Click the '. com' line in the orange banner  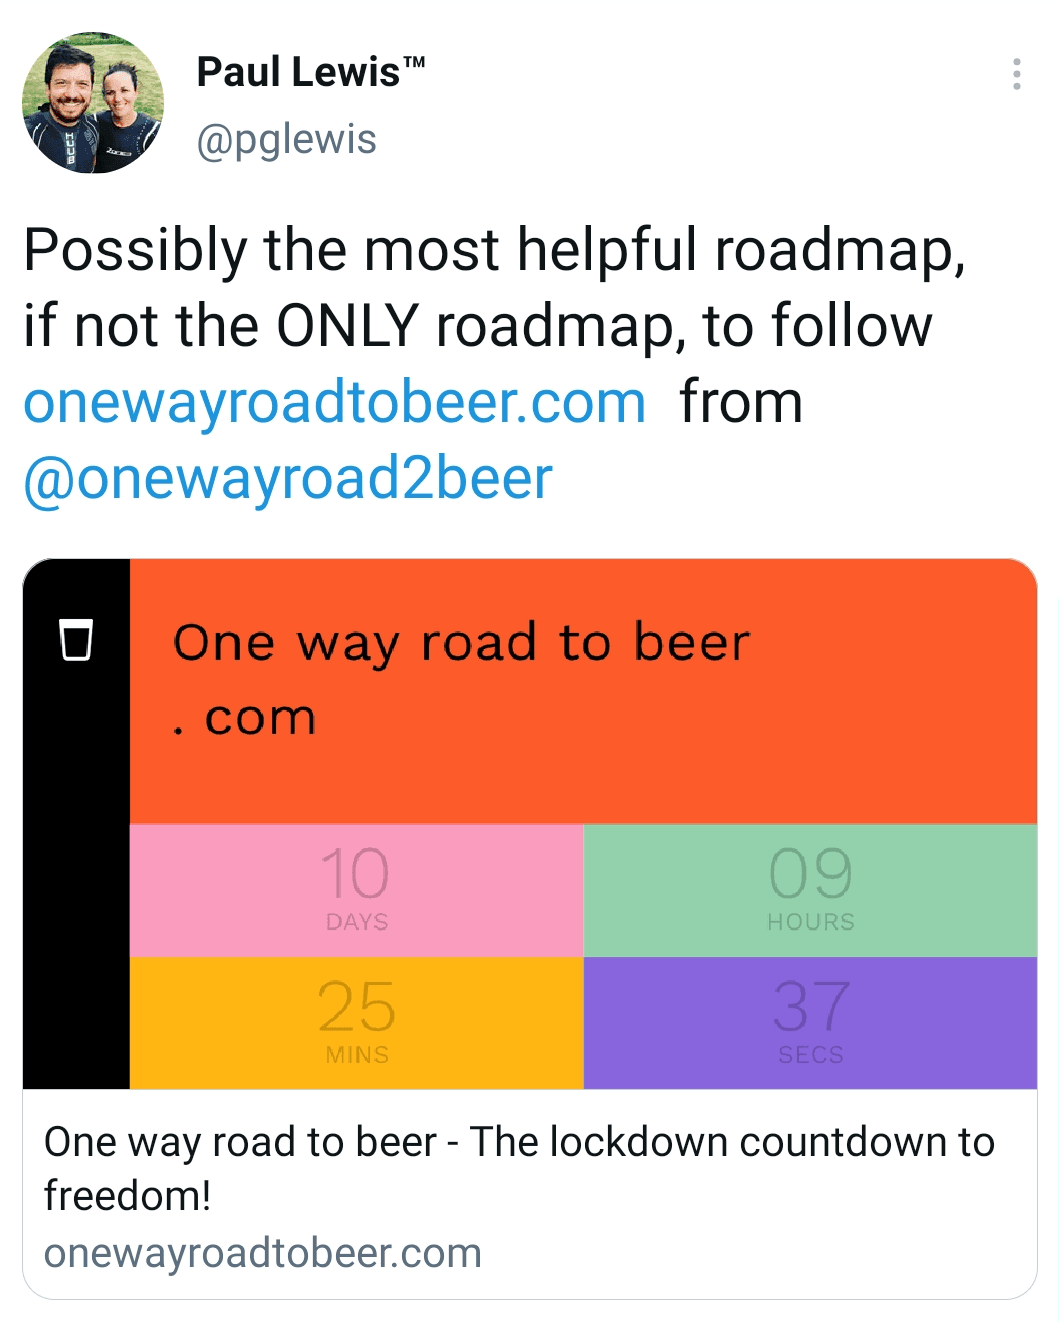pyautogui.click(x=246, y=718)
